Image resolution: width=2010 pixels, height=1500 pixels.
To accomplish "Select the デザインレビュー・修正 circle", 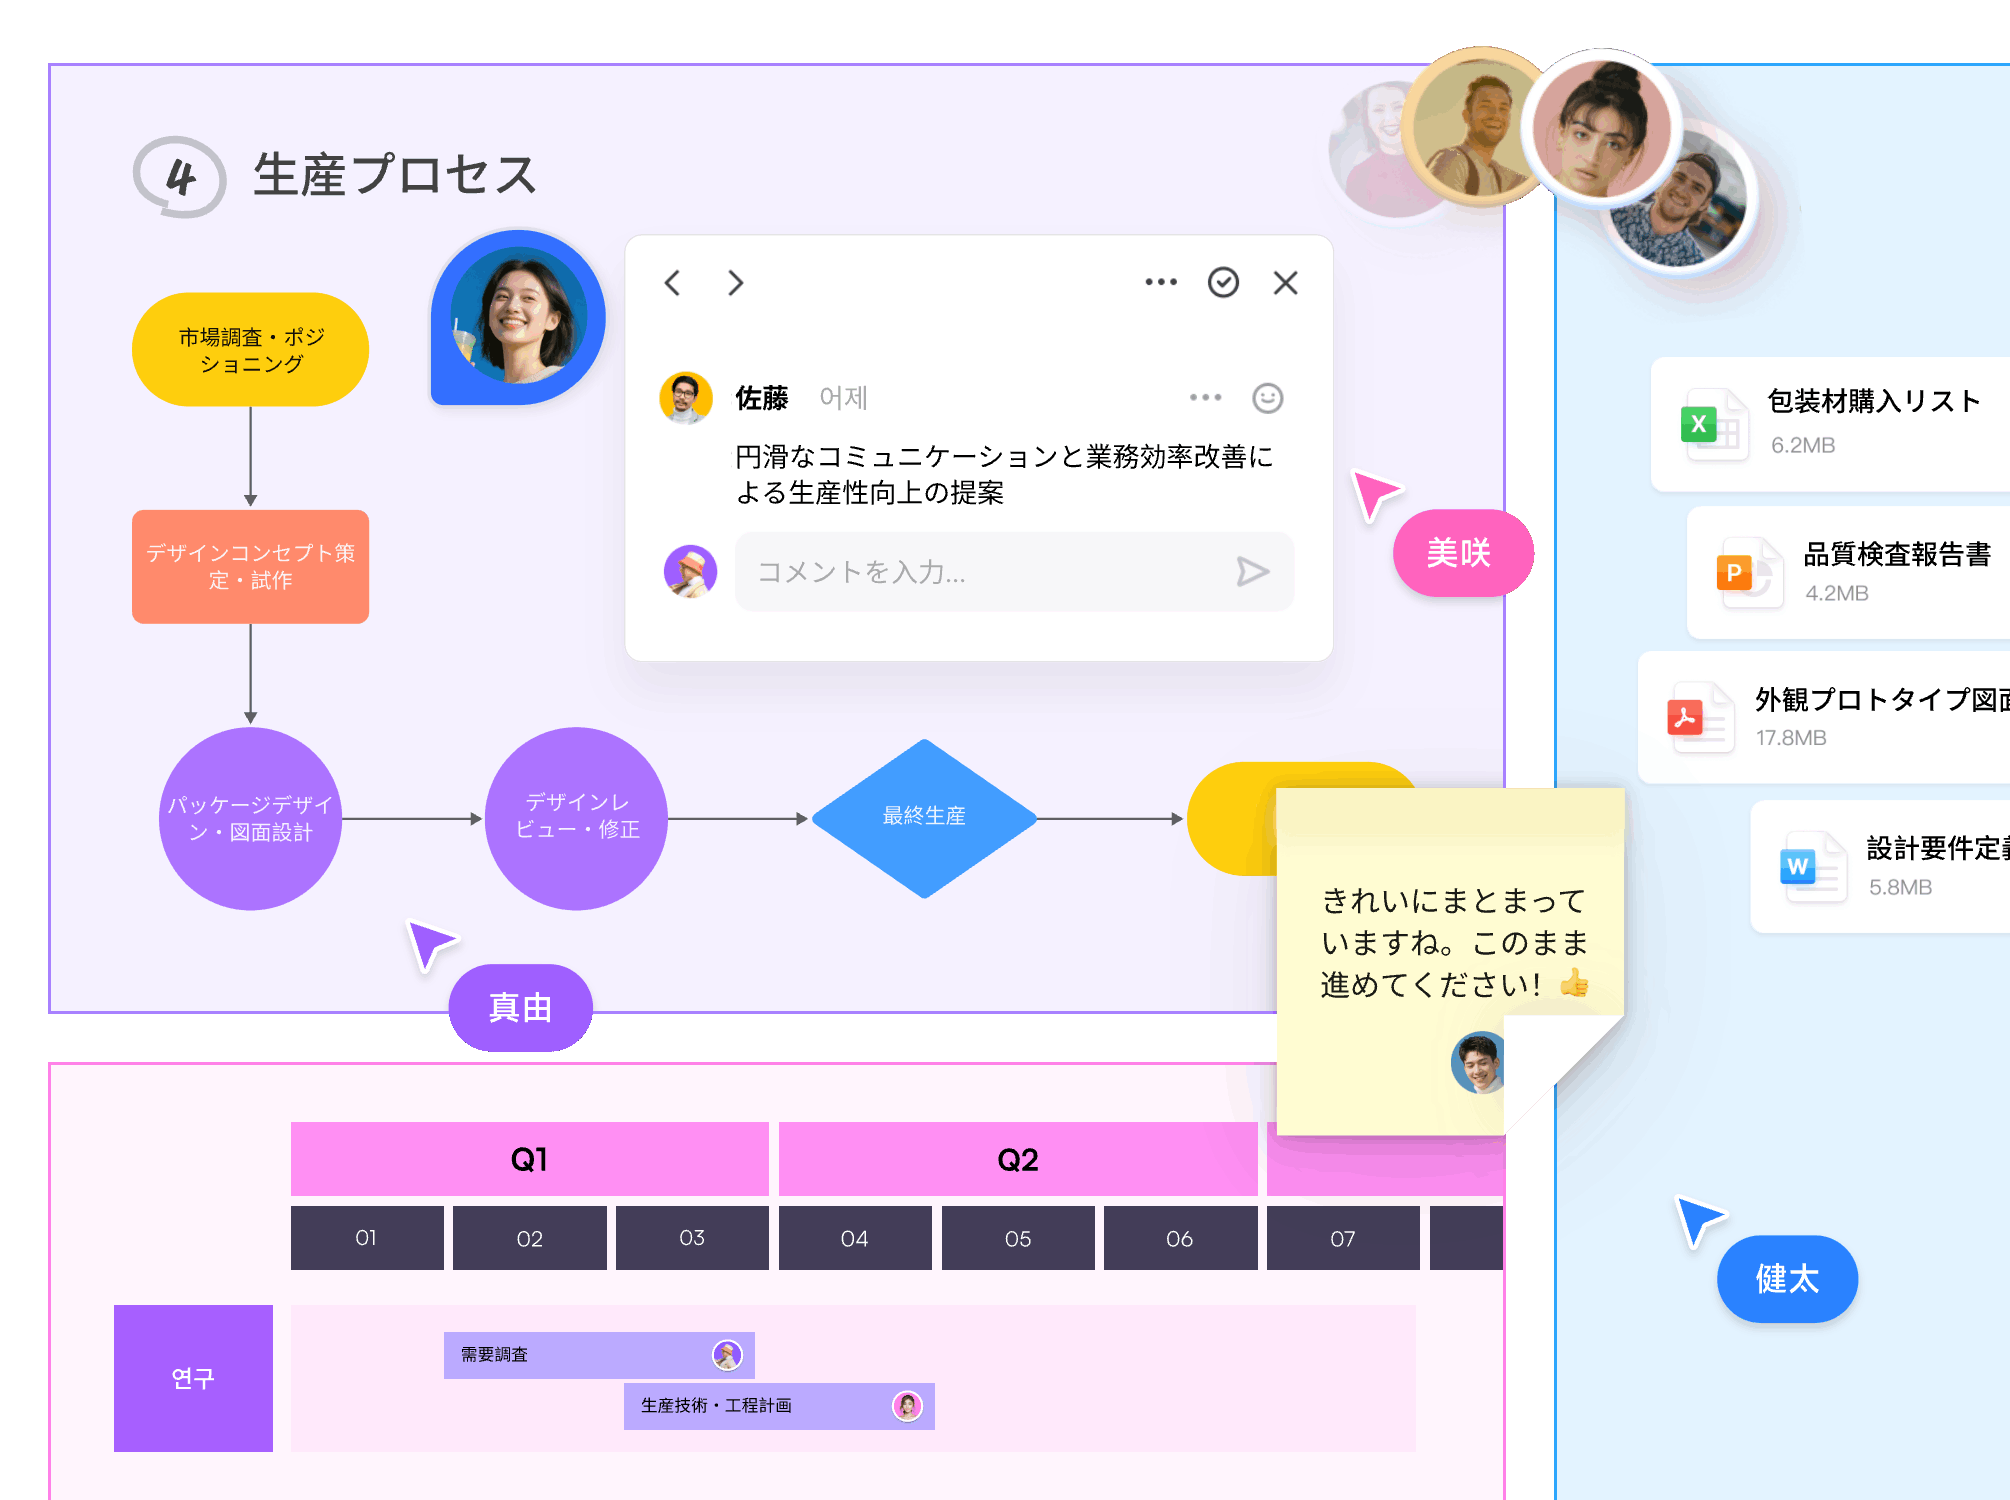I will tap(576, 818).
